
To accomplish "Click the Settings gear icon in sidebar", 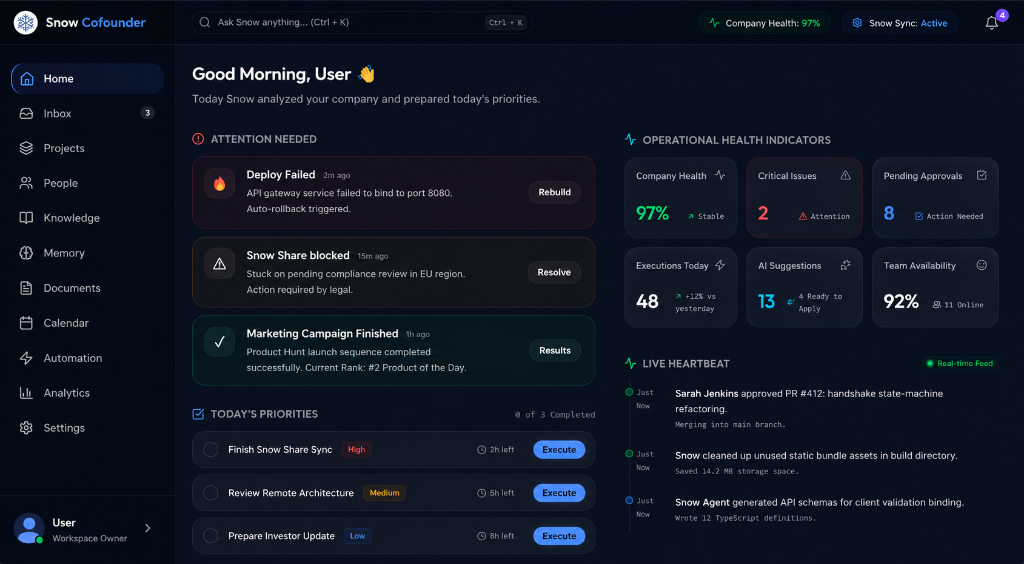I will [x=26, y=428].
